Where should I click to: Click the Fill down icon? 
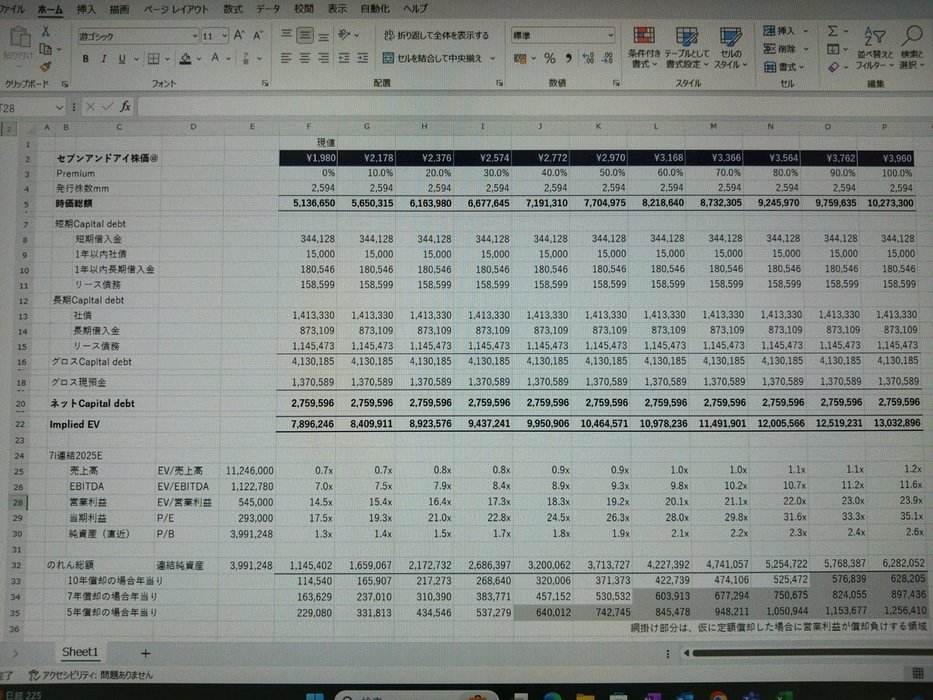[833, 49]
